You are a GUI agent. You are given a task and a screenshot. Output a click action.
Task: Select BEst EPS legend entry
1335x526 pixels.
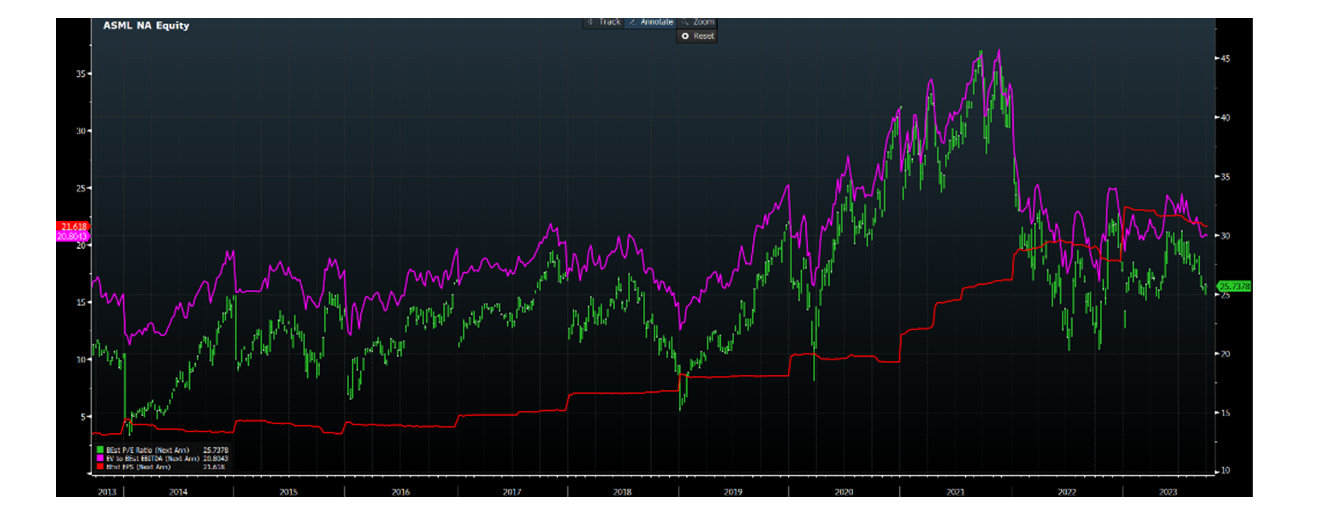tap(138, 466)
